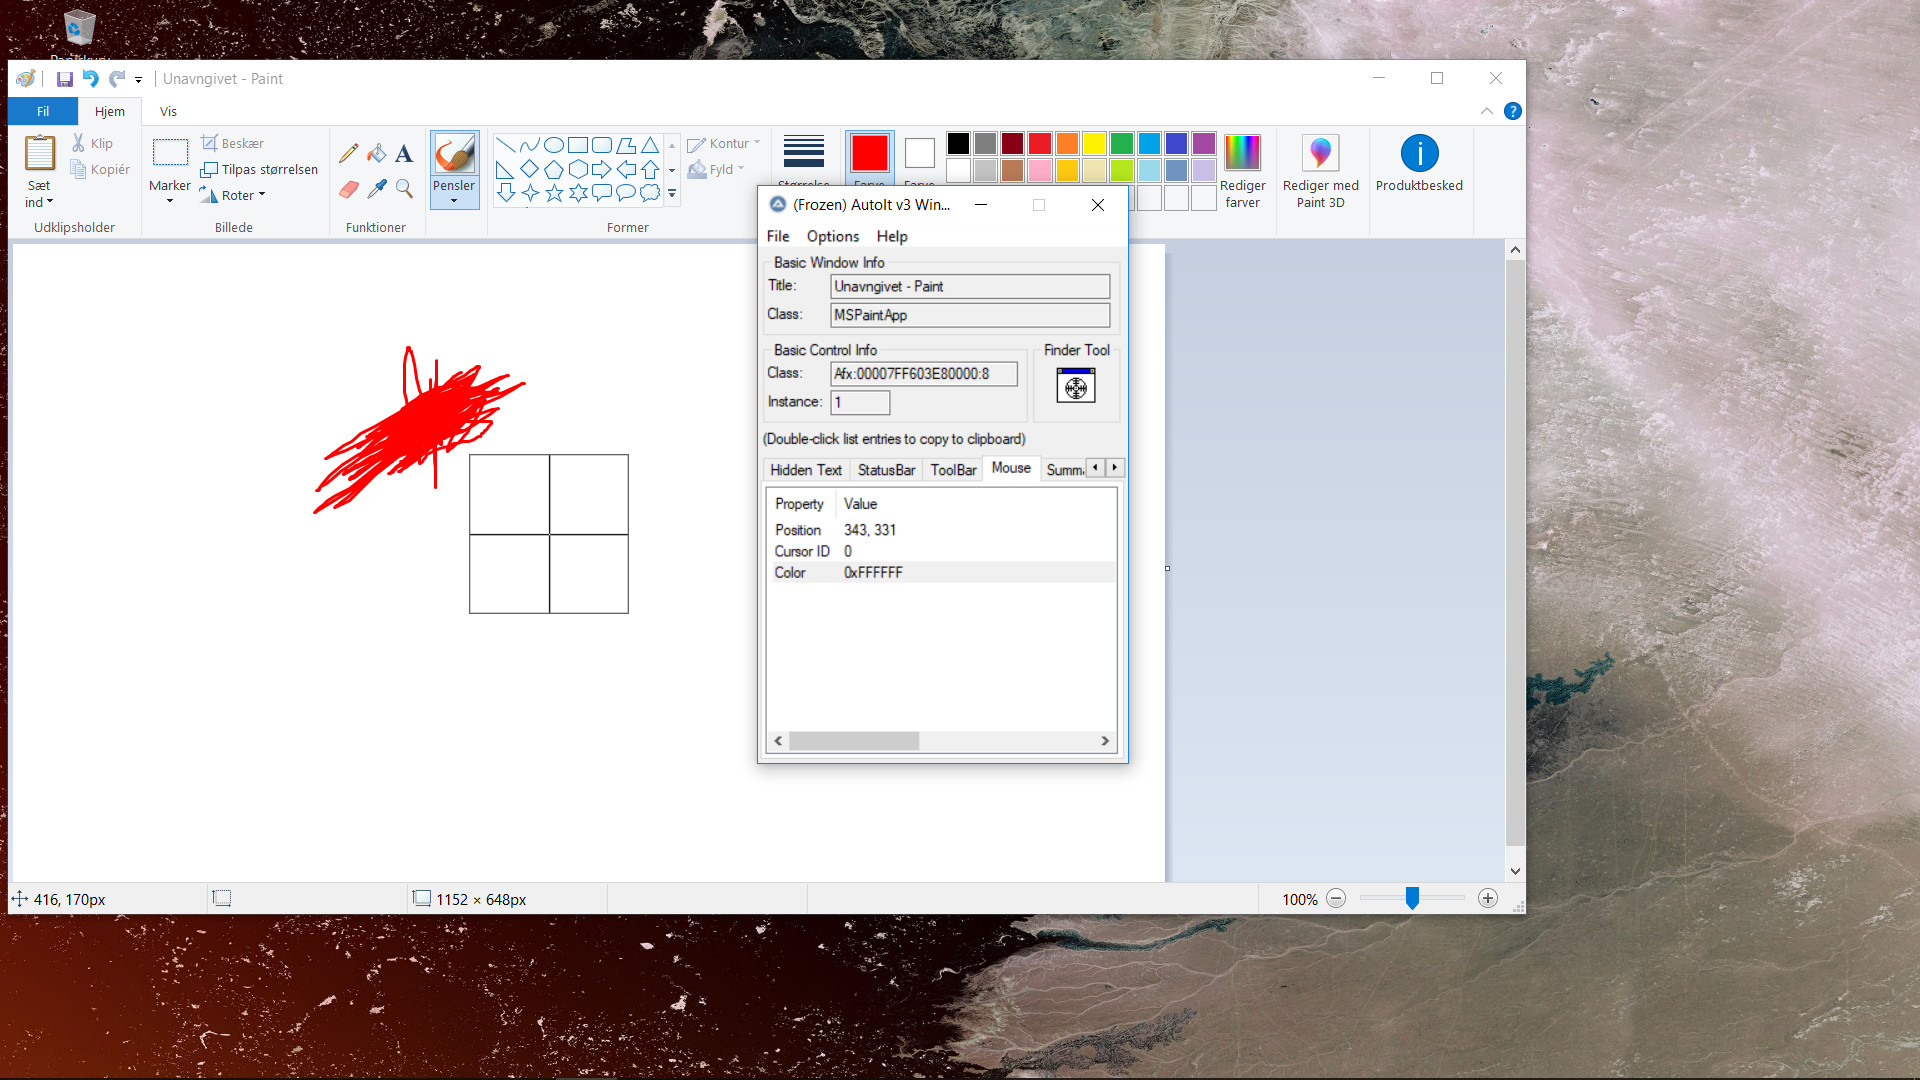
Task: Select the Text tool
Action: coord(404,154)
